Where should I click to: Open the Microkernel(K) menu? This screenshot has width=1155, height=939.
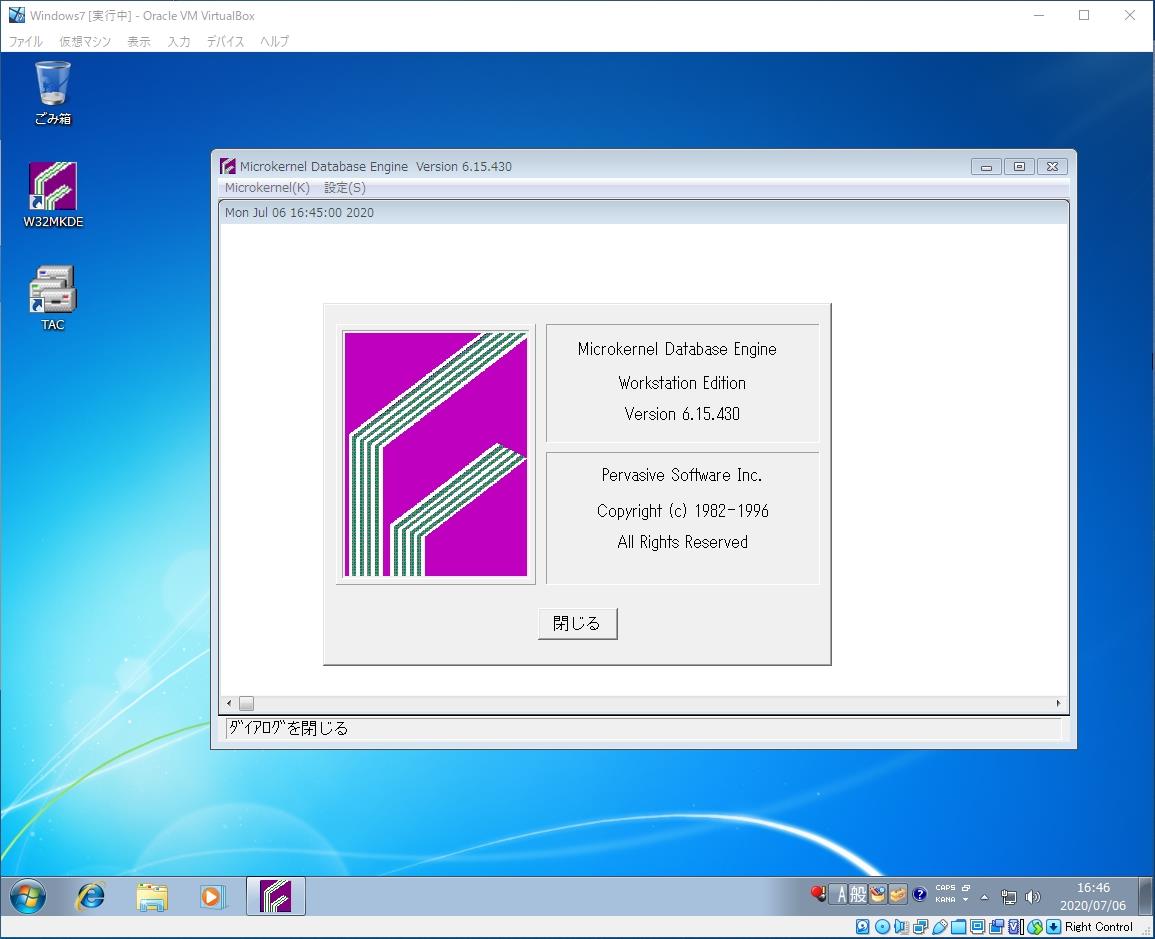click(267, 188)
